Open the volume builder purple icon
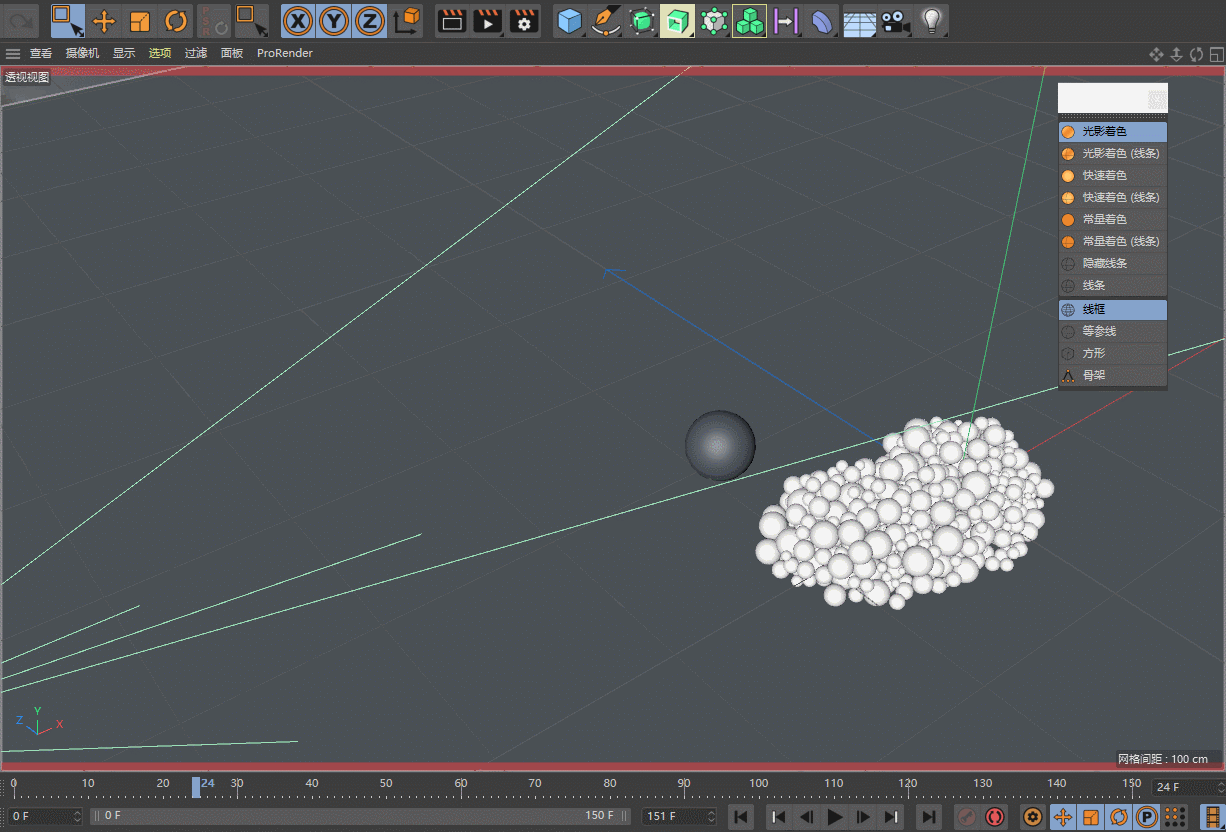Screen dimensions: 1226x832 (786, 20)
